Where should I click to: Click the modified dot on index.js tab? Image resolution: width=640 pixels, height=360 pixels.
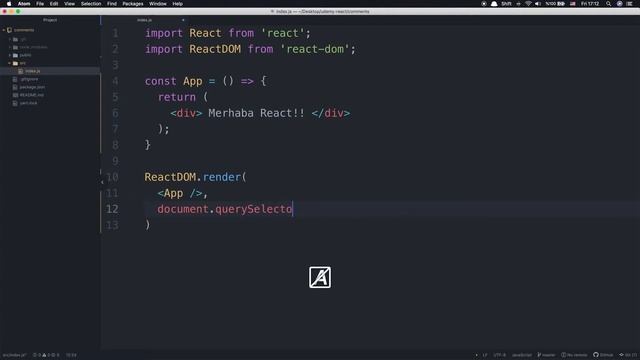(183, 20)
